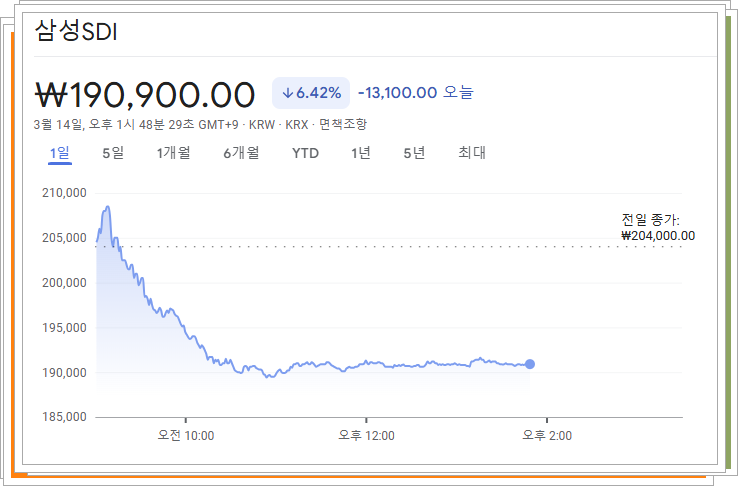Show the 6개월 chart range
The width and height of the screenshot is (738, 486).
pyautogui.click(x=241, y=153)
